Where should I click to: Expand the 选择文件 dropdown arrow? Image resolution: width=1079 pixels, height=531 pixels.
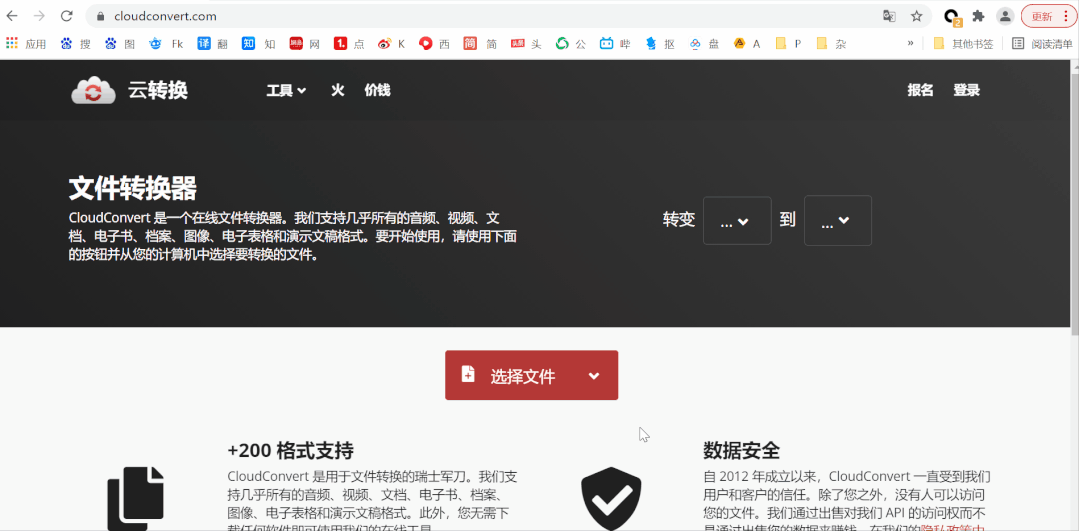(x=595, y=376)
